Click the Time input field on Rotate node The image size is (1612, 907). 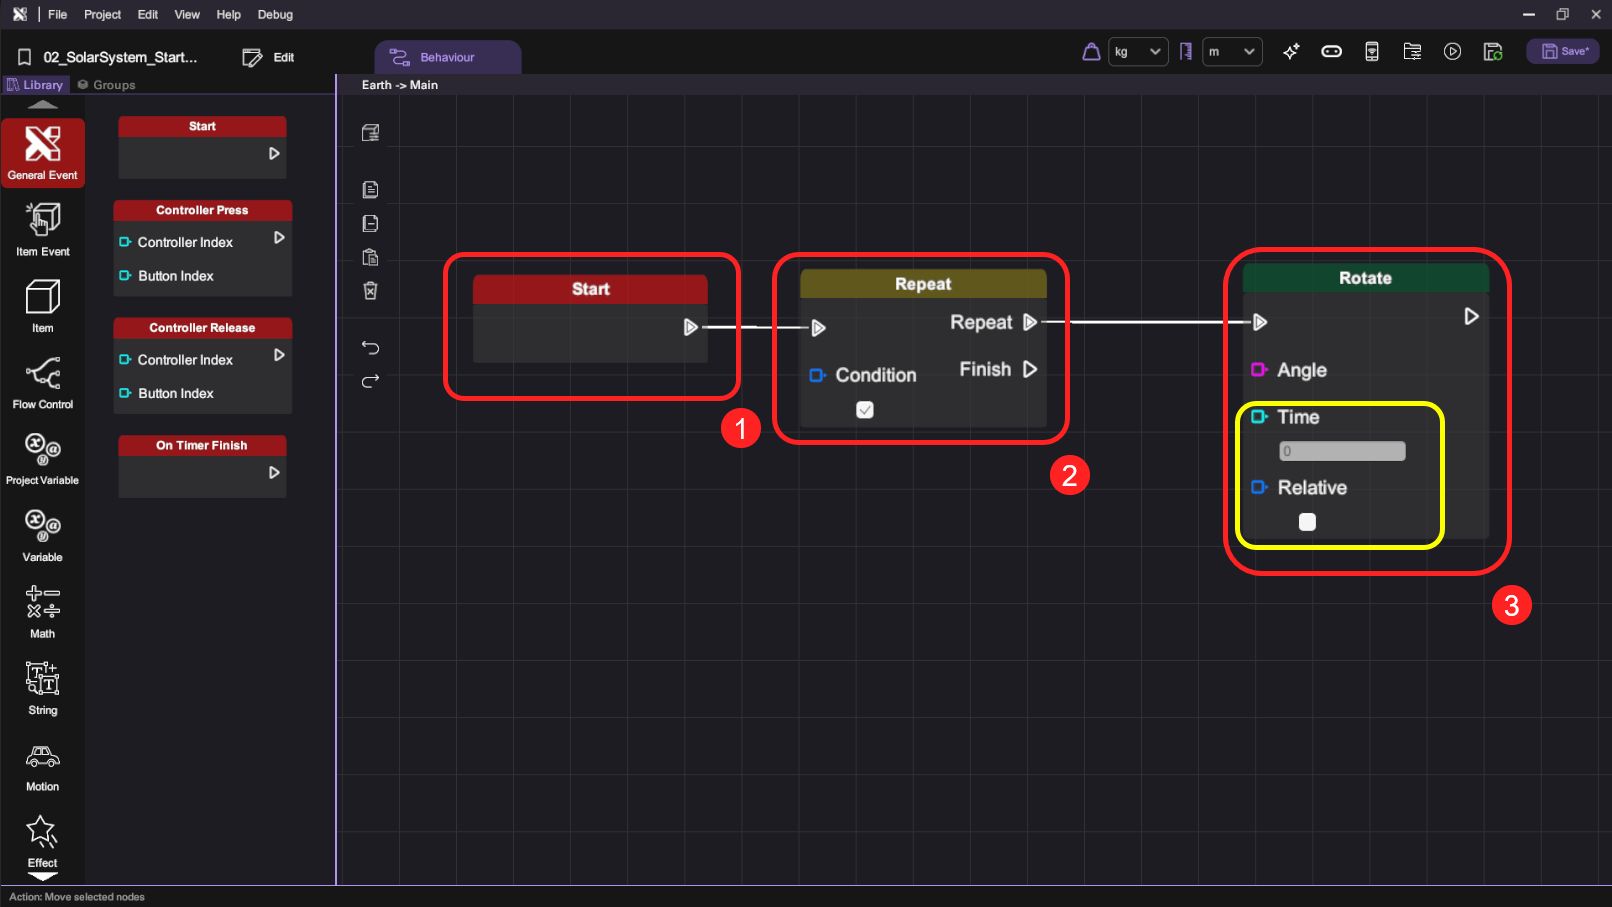pos(1342,452)
